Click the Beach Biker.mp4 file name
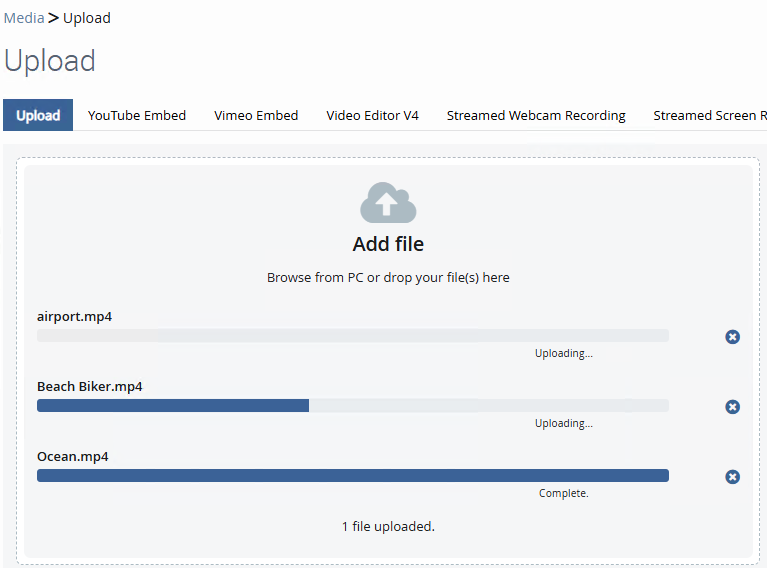Image resolution: width=767 pixels, height=568 pixels. pos(90,387)
